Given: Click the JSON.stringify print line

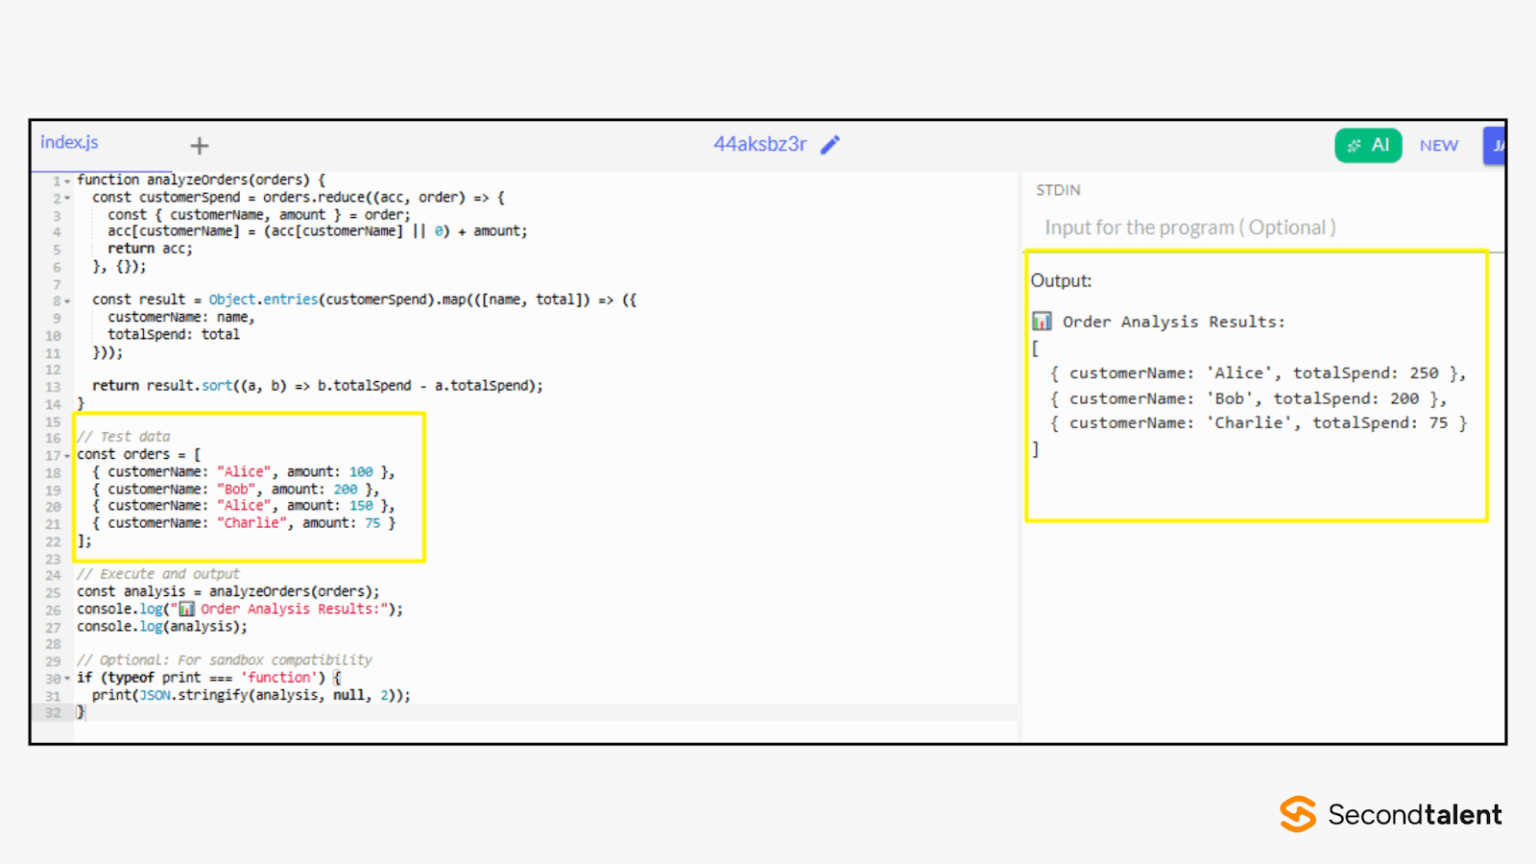Looking at the screenshot, I should pyautogui.click(x=251, y=695).
